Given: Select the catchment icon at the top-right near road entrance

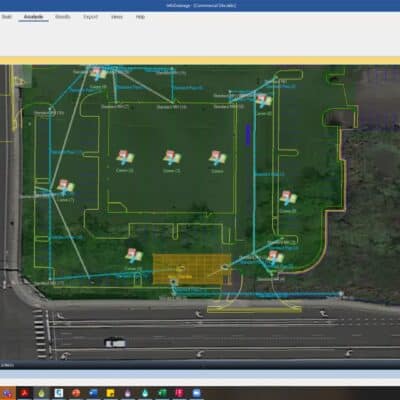Looking at the screenshot, I should [x=263, y=101].
